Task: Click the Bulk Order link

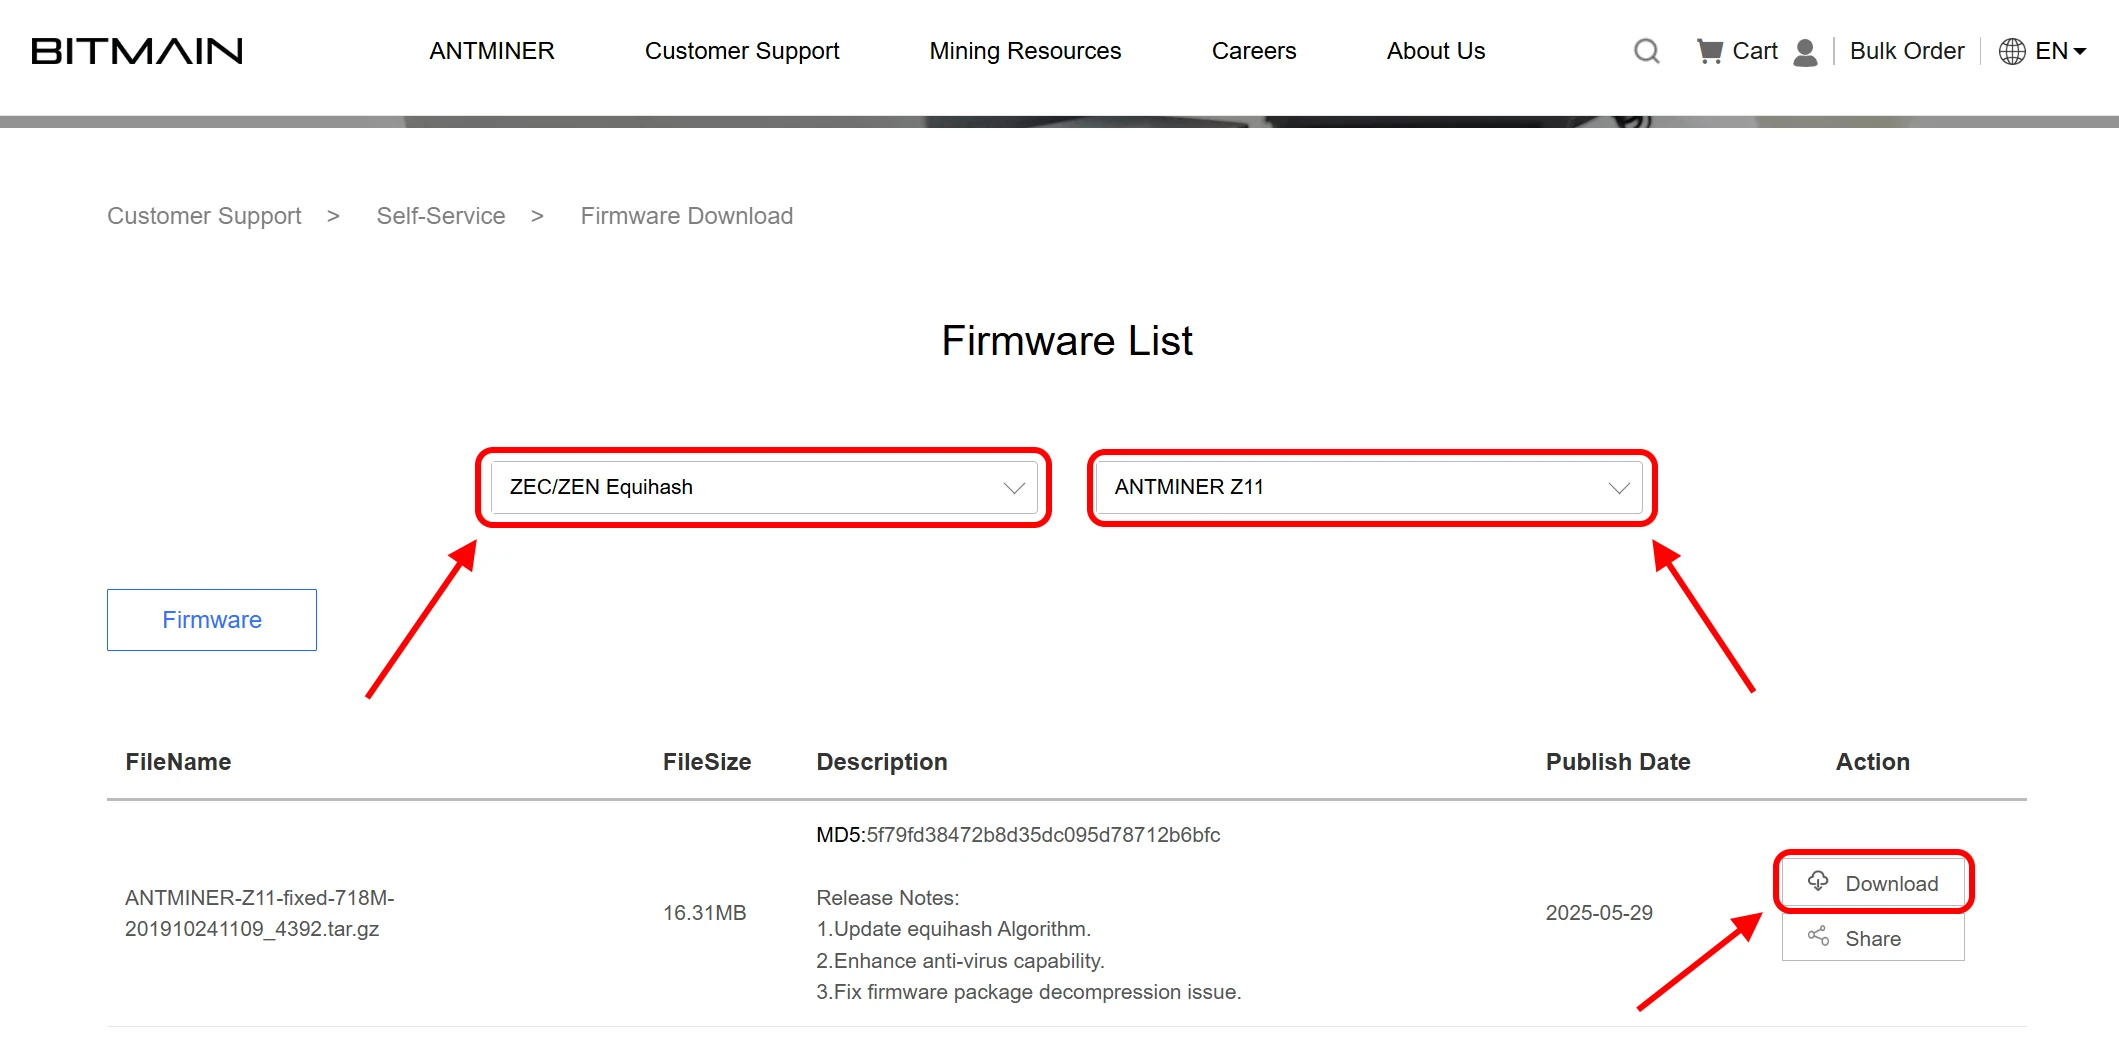Action: 1906,51
